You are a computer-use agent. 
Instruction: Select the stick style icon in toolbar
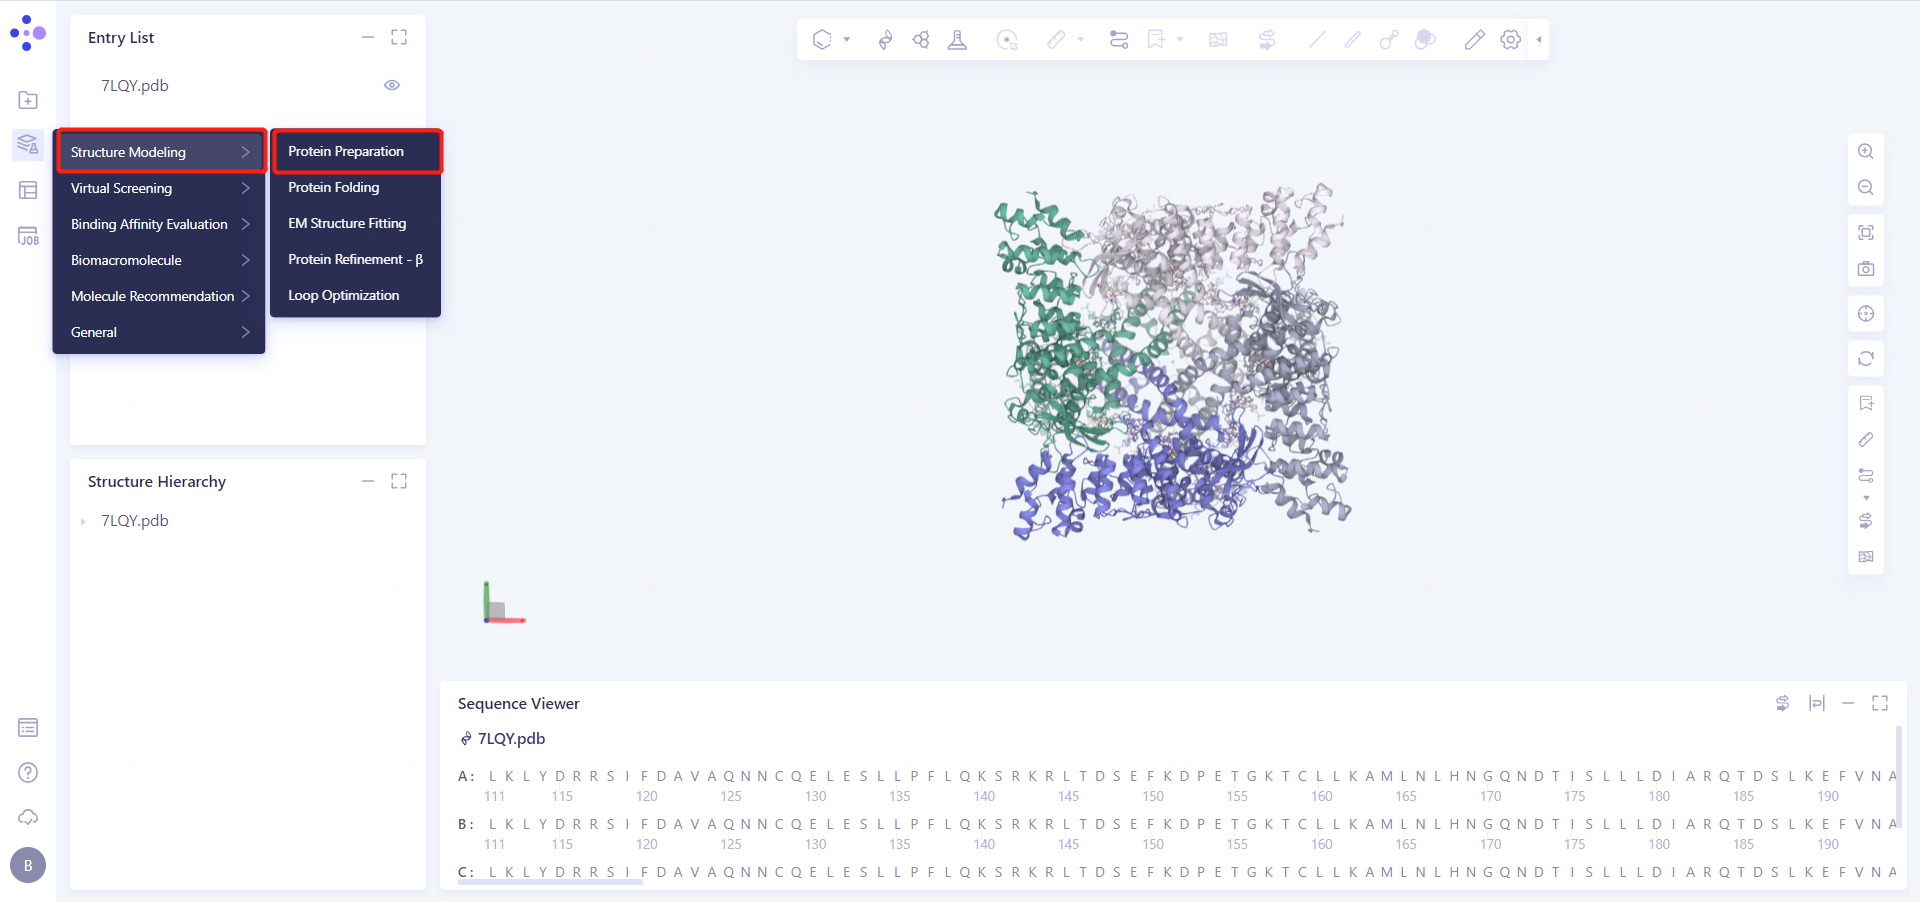click(x=1353, y=40)
